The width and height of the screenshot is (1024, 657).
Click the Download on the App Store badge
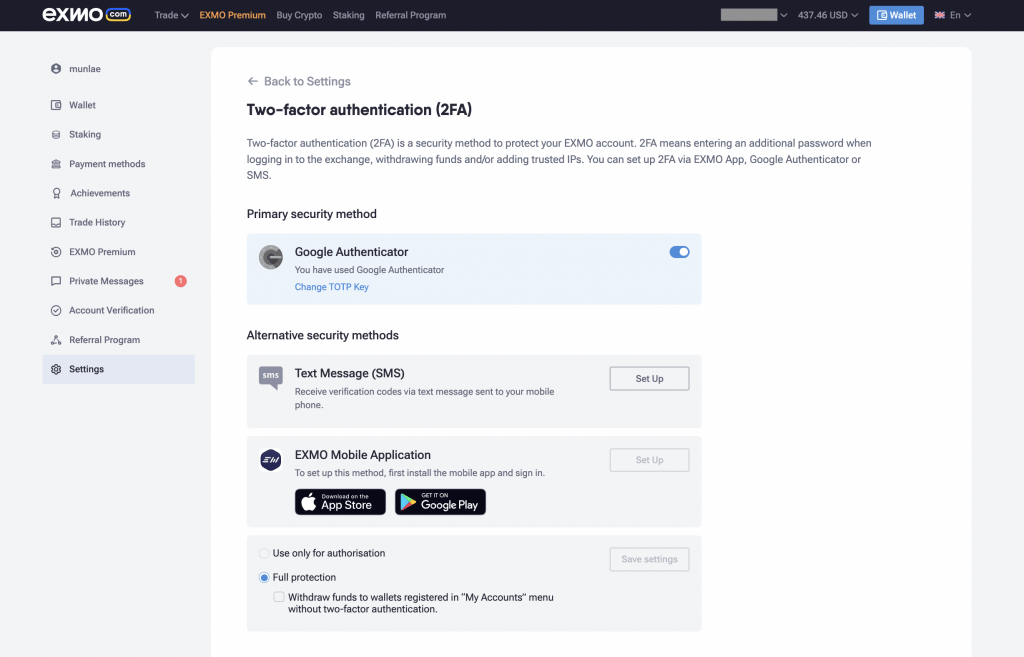pyautogui.click(x=340, y=502)
